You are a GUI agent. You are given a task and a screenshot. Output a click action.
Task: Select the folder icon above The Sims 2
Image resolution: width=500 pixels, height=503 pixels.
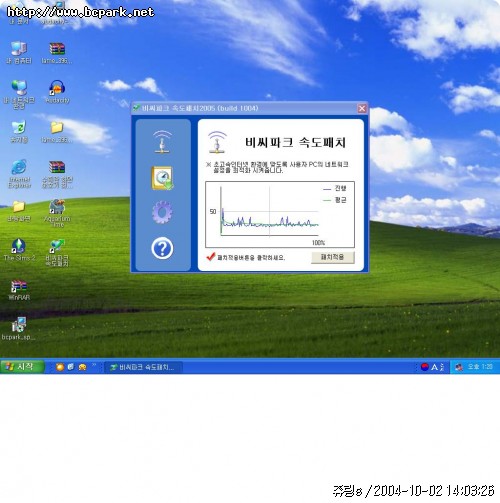(19, 211)
